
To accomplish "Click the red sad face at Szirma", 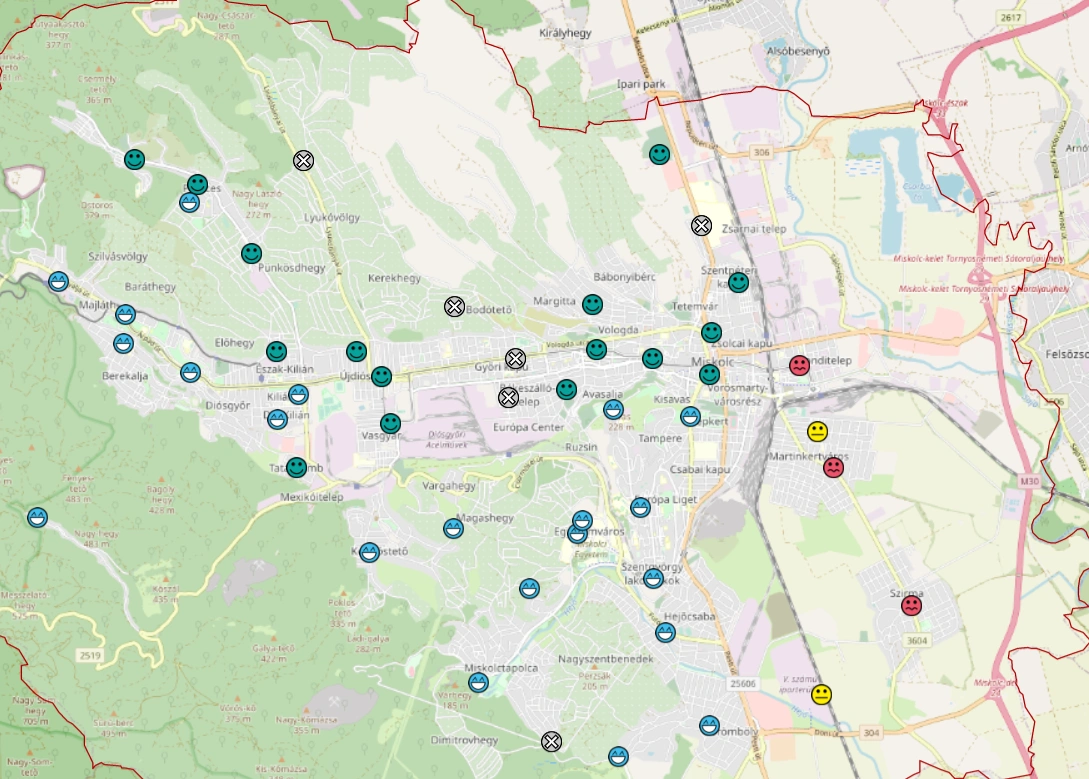I will coord(911,606).
